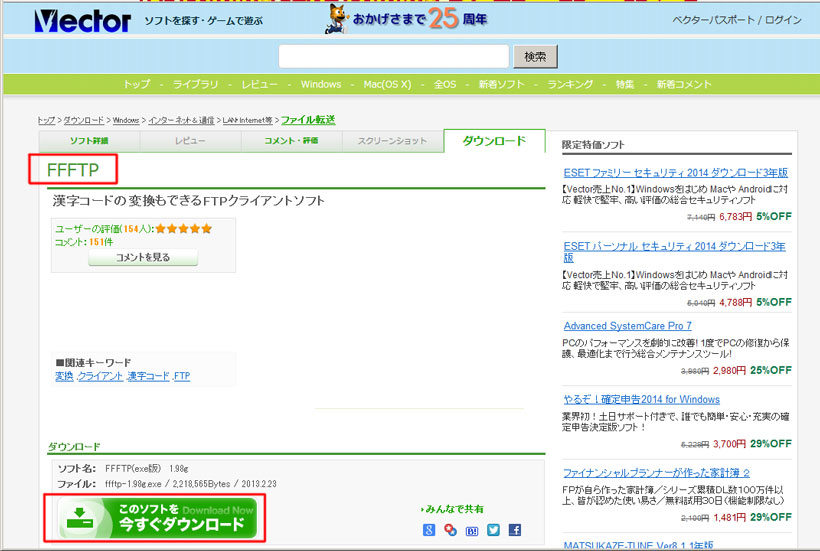This screenshot has width=820, height=551.
Task: Open やるぞ！確定申告2014 for Windows link
Action: [x=641, y=400]
